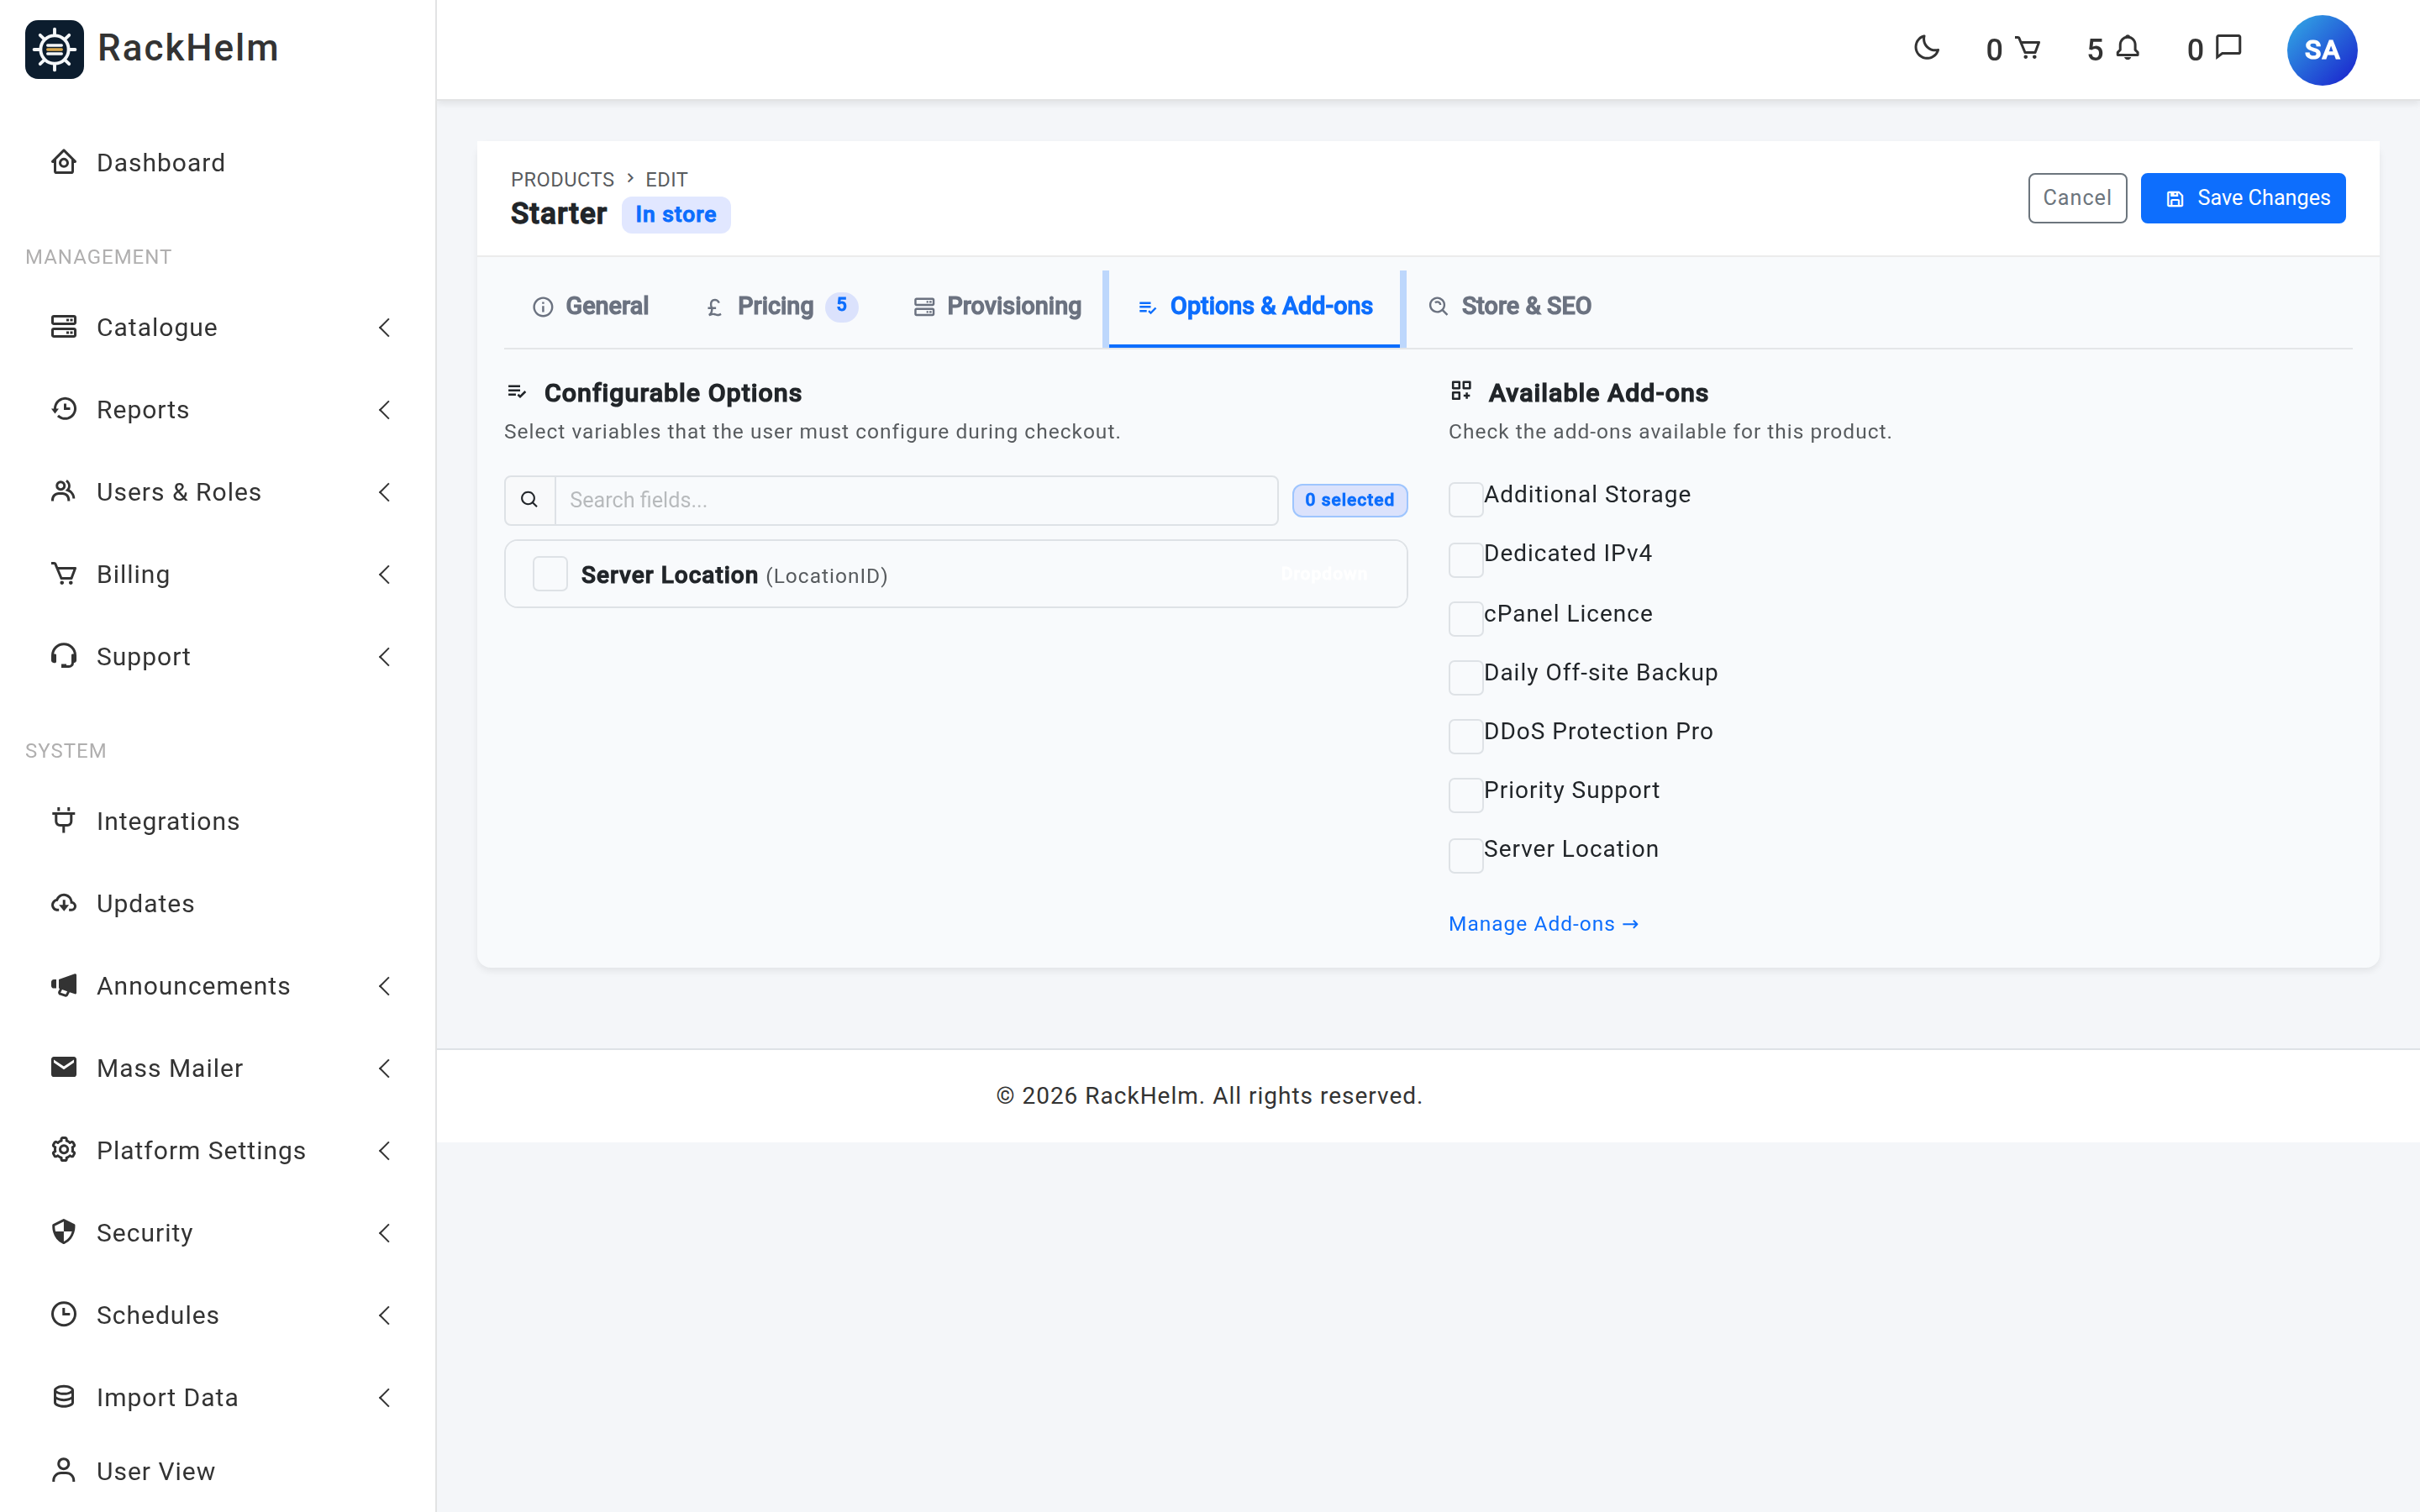The height and width of the screenshot is (1512, 2420).
Task: Expand the Catalogue menu chevron
Action: [x=385, y=327]
